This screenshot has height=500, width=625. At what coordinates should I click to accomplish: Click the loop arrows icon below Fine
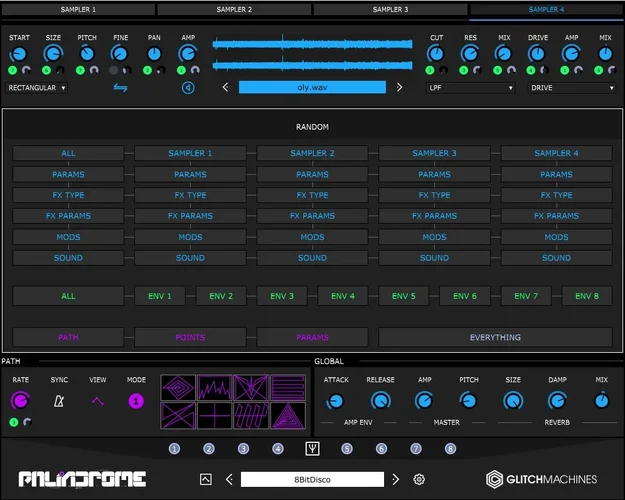tap(121, 88)
